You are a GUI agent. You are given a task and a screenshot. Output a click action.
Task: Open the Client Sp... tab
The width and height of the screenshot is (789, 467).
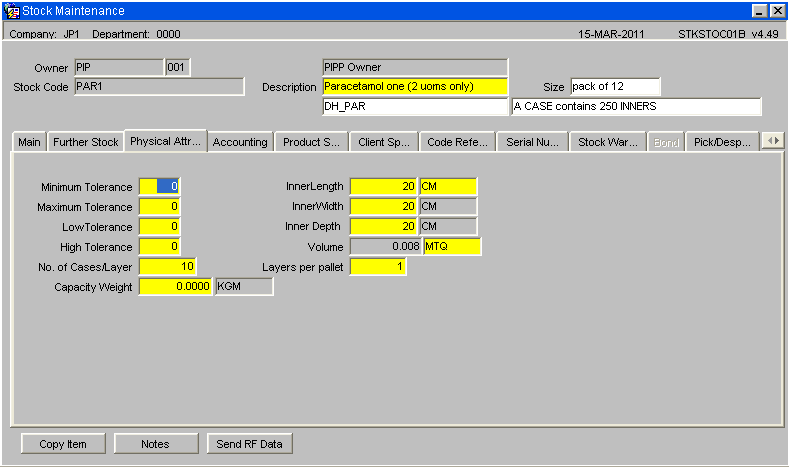click(384, 142)
